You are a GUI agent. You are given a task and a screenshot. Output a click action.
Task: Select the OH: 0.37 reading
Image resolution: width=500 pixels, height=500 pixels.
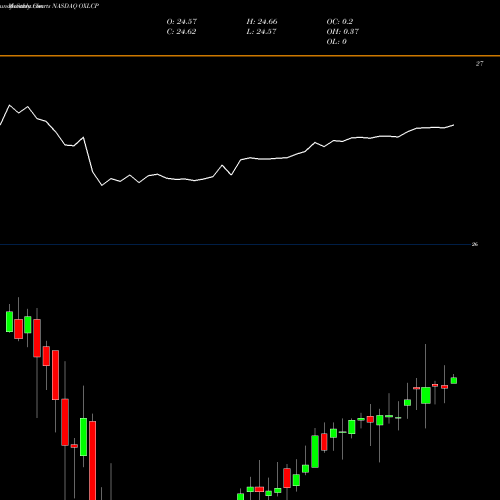click(x=342, y=31)
